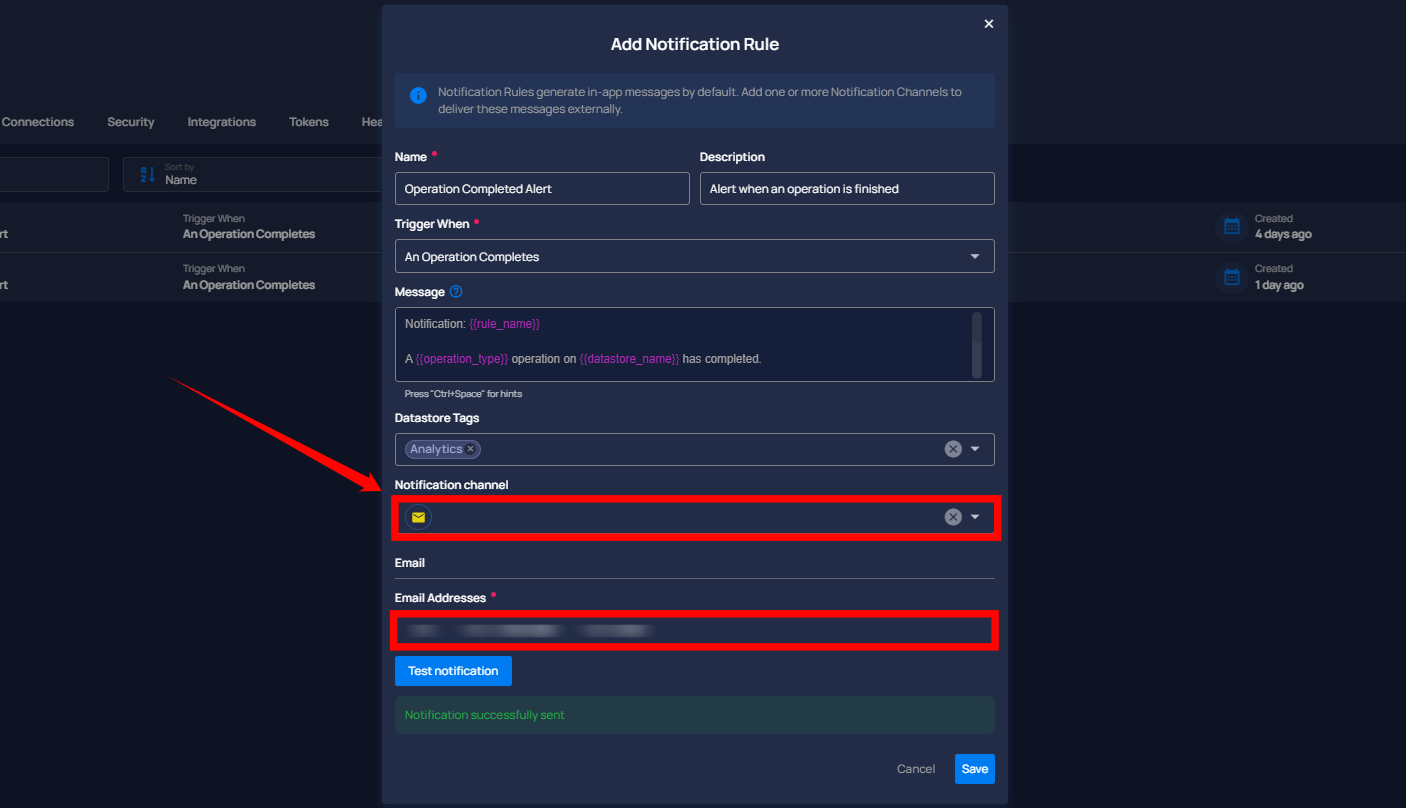Click calendar icon beside '1 day ago'
Screen dimensions: 1406x808
tap(1232, 277)
